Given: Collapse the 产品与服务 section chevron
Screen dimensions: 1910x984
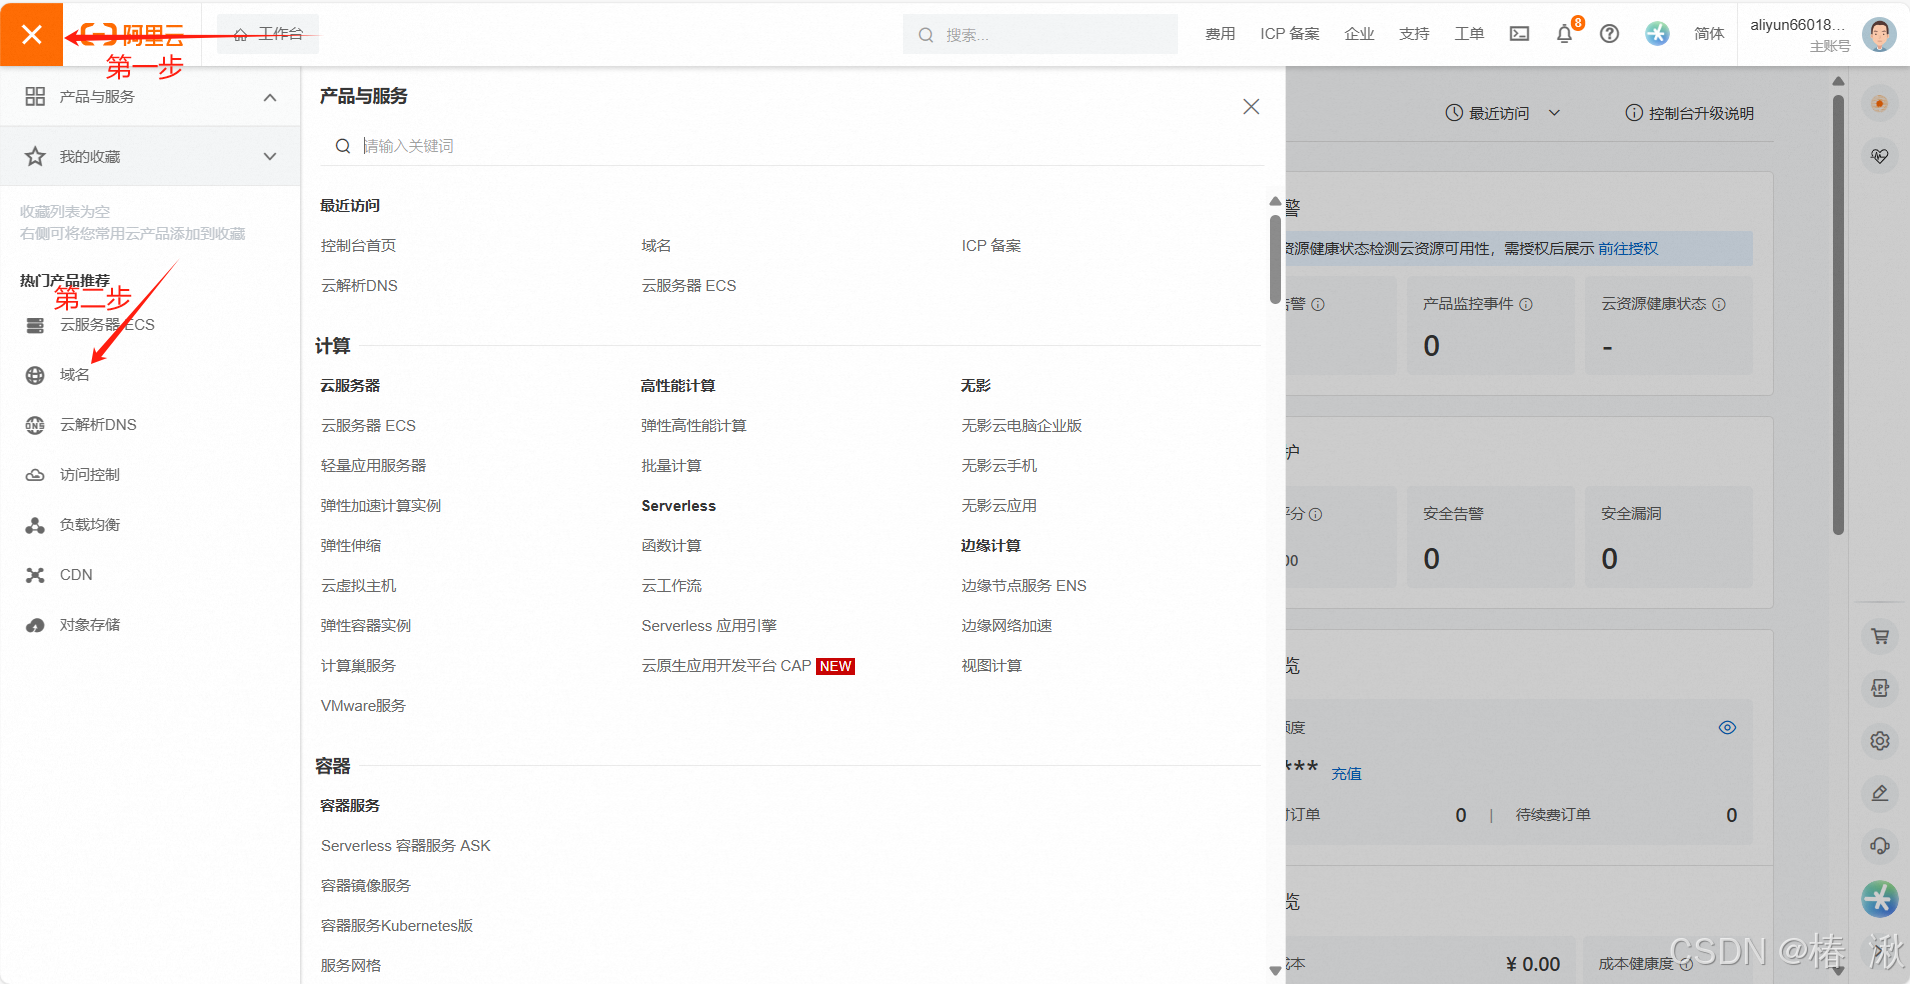Looking at the screenshot, I should [x=270, y=97].
